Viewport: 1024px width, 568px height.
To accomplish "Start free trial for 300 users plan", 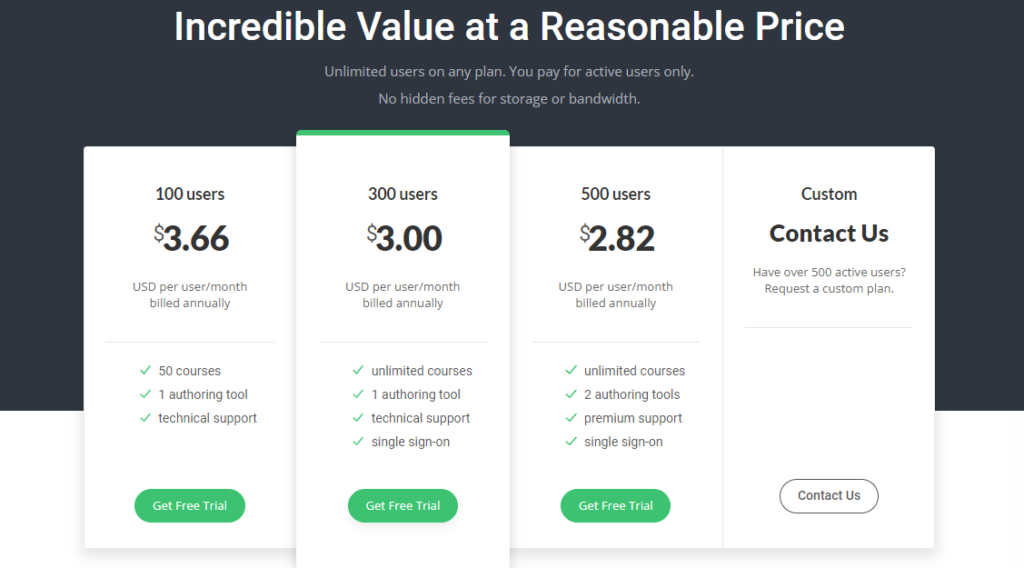I will click(403, 505).
